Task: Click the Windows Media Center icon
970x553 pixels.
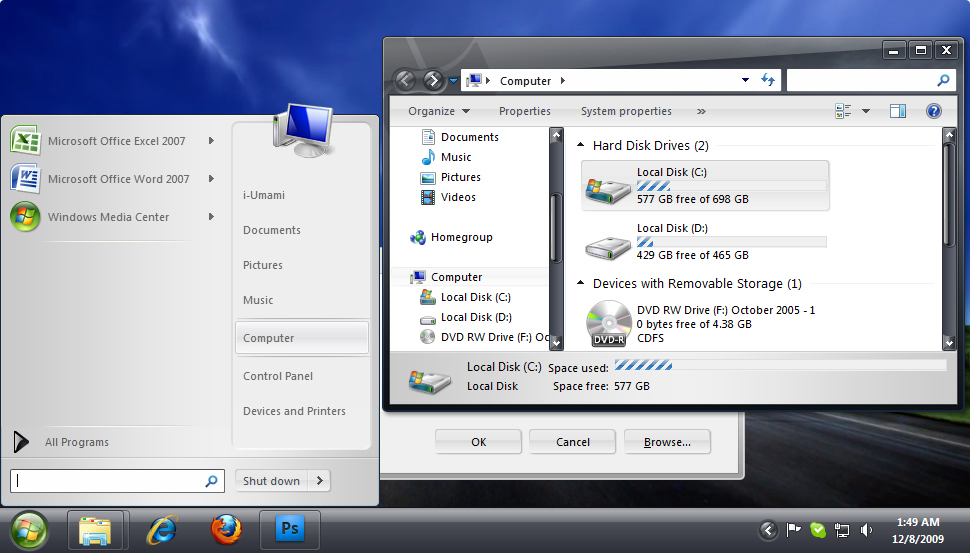Action: (25, 216)
